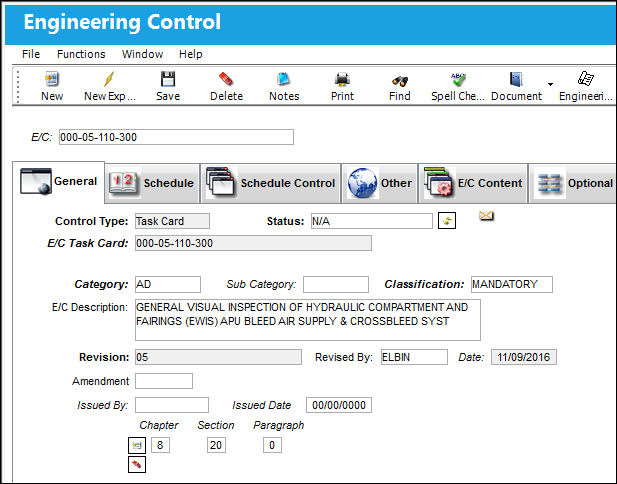
Task: Click the E/C Task Card label
Action: tap(88, 243)
